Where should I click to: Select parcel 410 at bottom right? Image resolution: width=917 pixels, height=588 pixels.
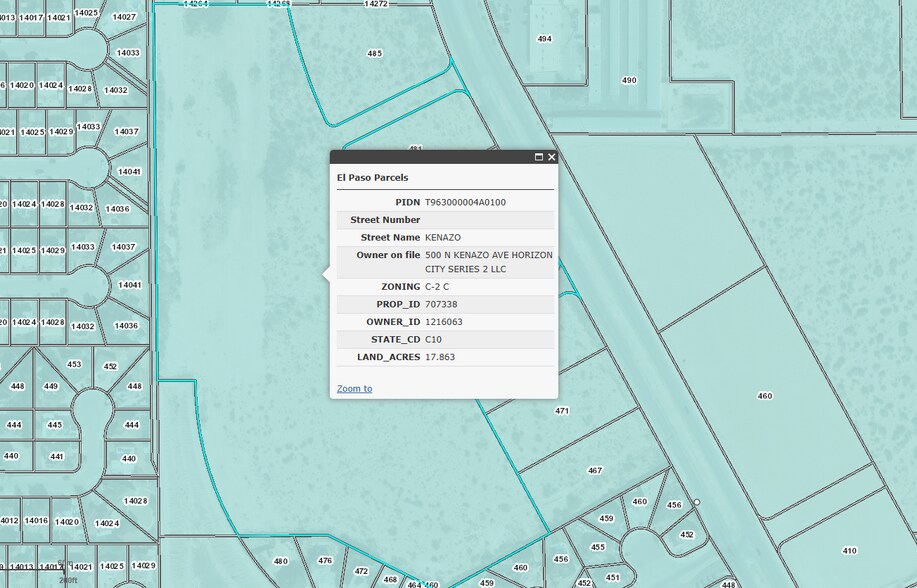pos(850,550)
